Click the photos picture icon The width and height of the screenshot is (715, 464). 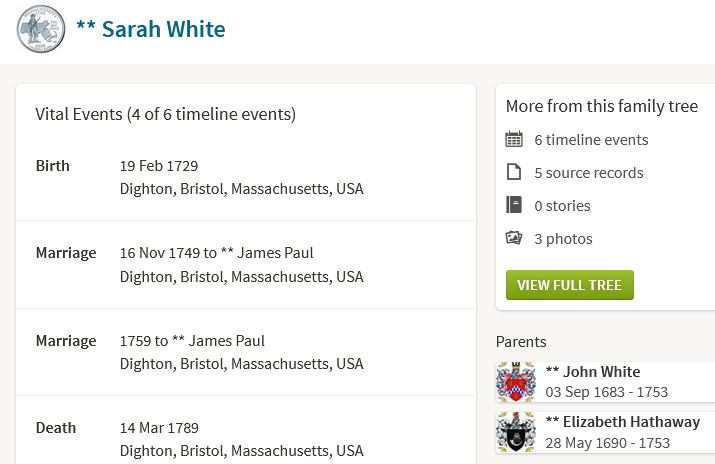point(514,239)
